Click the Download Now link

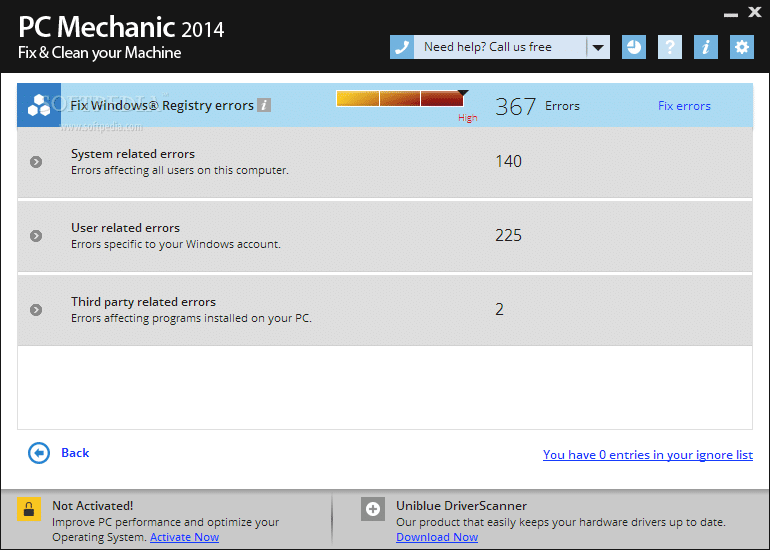(437, 537)
